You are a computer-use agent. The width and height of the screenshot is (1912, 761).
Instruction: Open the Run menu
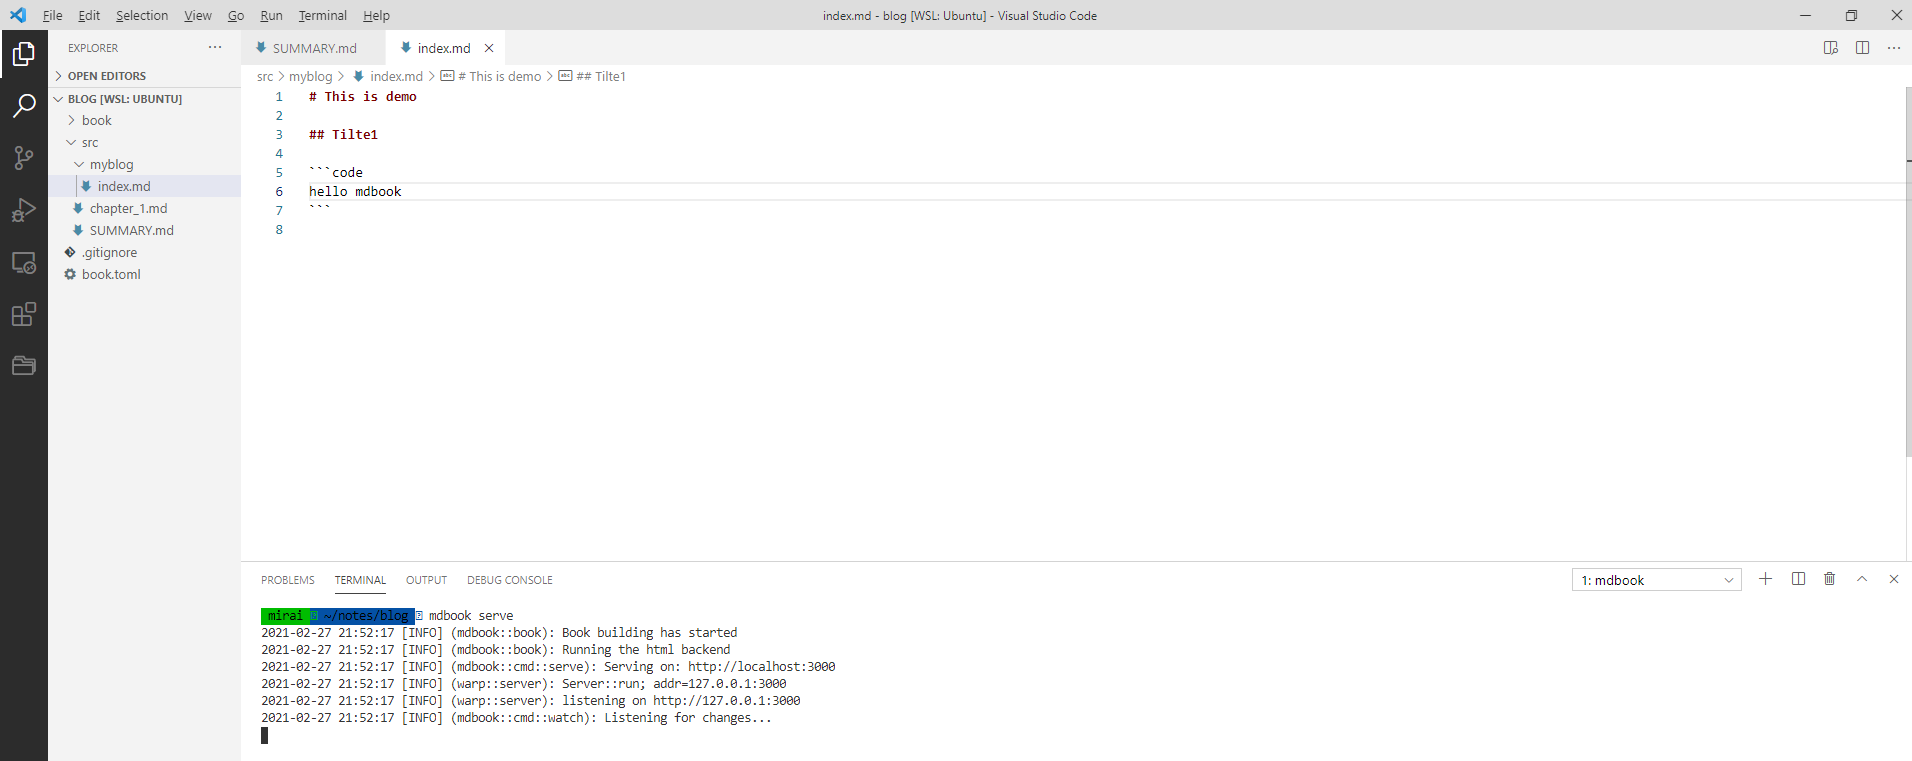click(271, 15)
